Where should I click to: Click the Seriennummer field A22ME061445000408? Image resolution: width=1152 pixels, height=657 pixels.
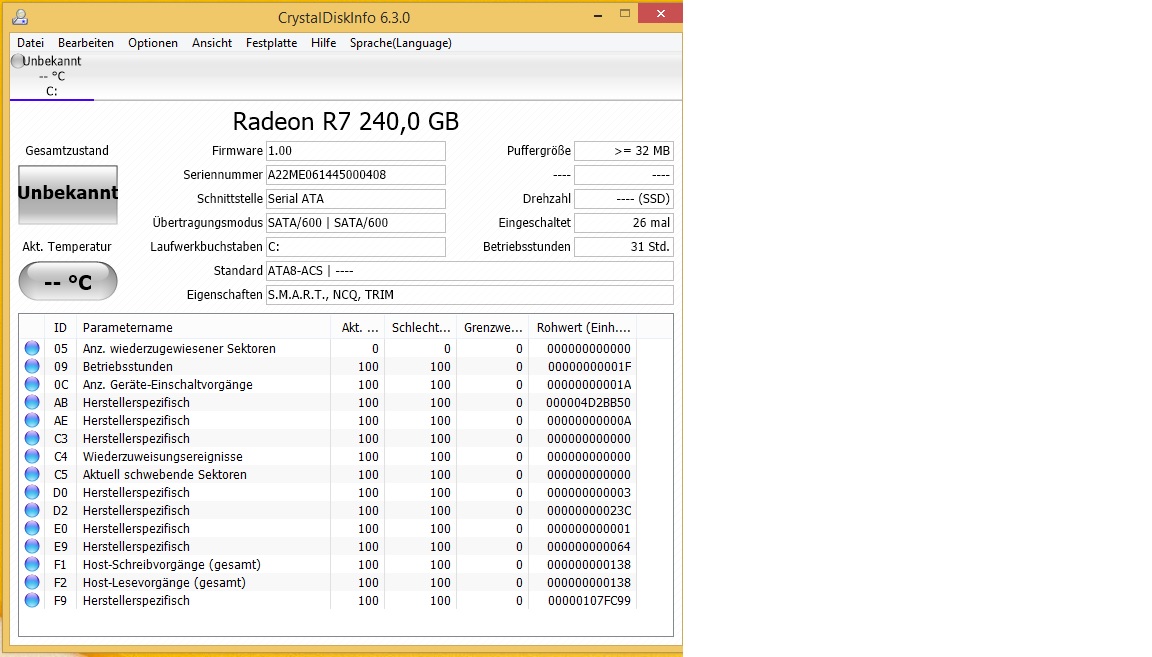pos(356,175)
